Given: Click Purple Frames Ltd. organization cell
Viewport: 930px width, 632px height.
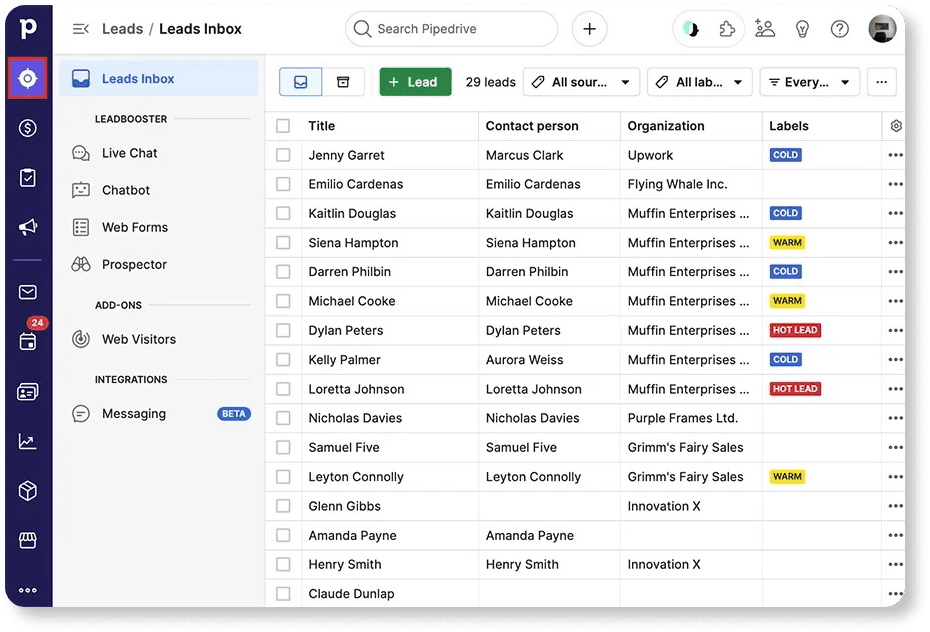Looking at the screenshot, I should [683, 418].
